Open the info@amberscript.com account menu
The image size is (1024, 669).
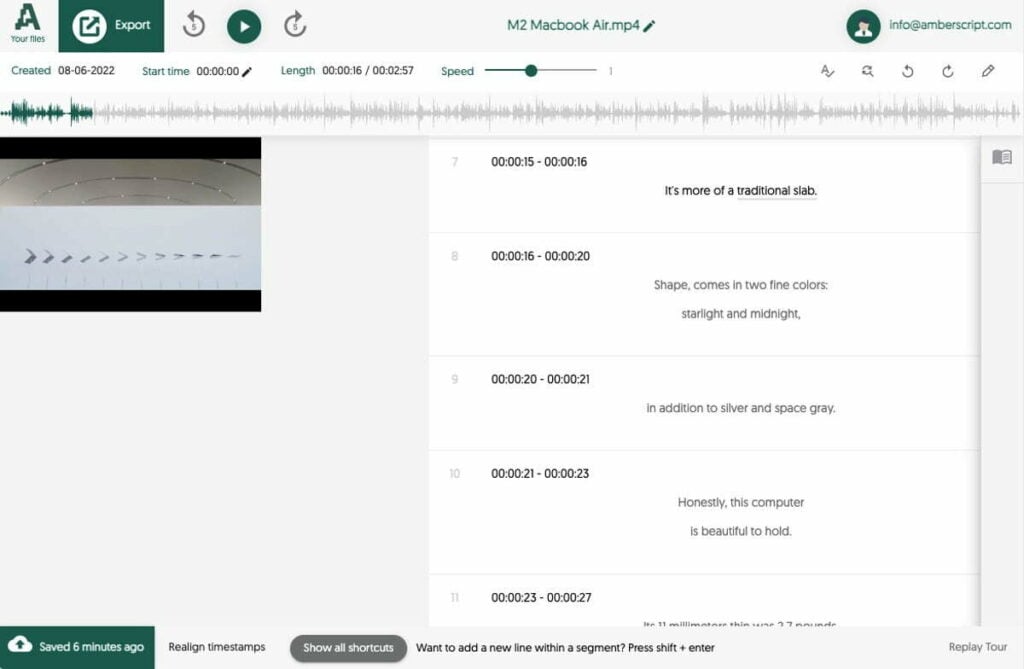950,25
